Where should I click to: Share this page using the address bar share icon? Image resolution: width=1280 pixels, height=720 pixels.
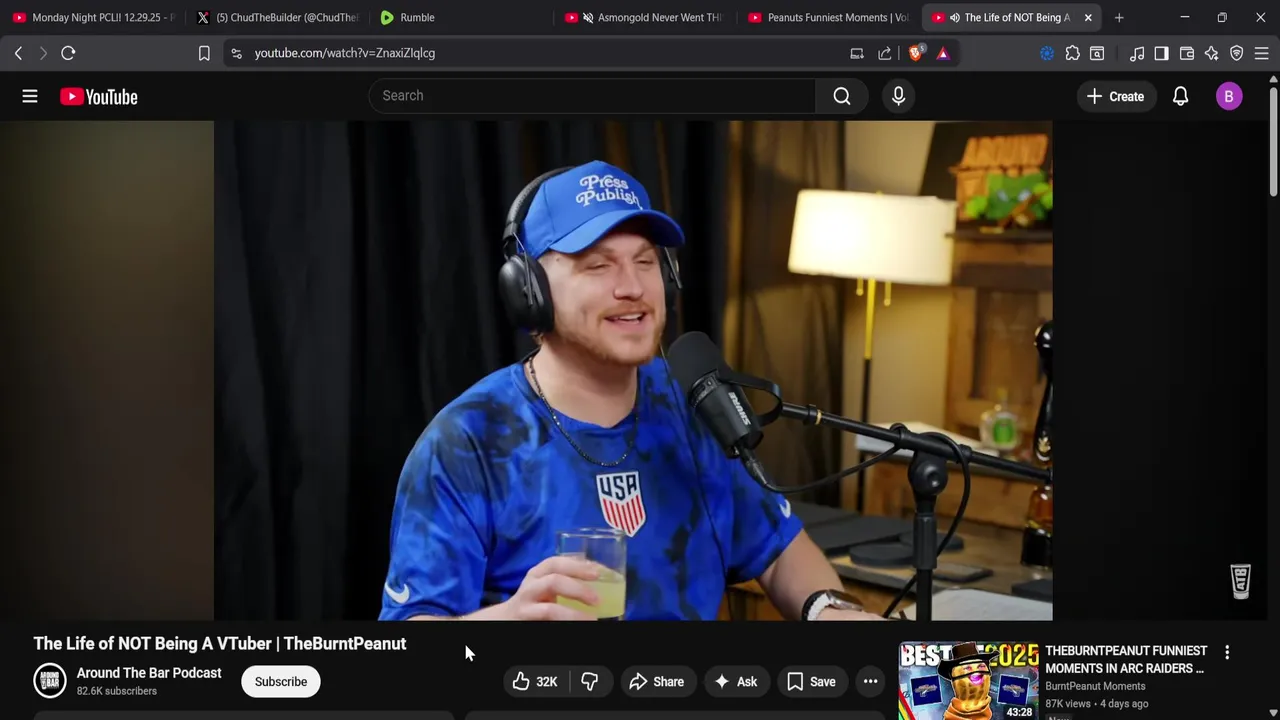[x=885, y=53]
